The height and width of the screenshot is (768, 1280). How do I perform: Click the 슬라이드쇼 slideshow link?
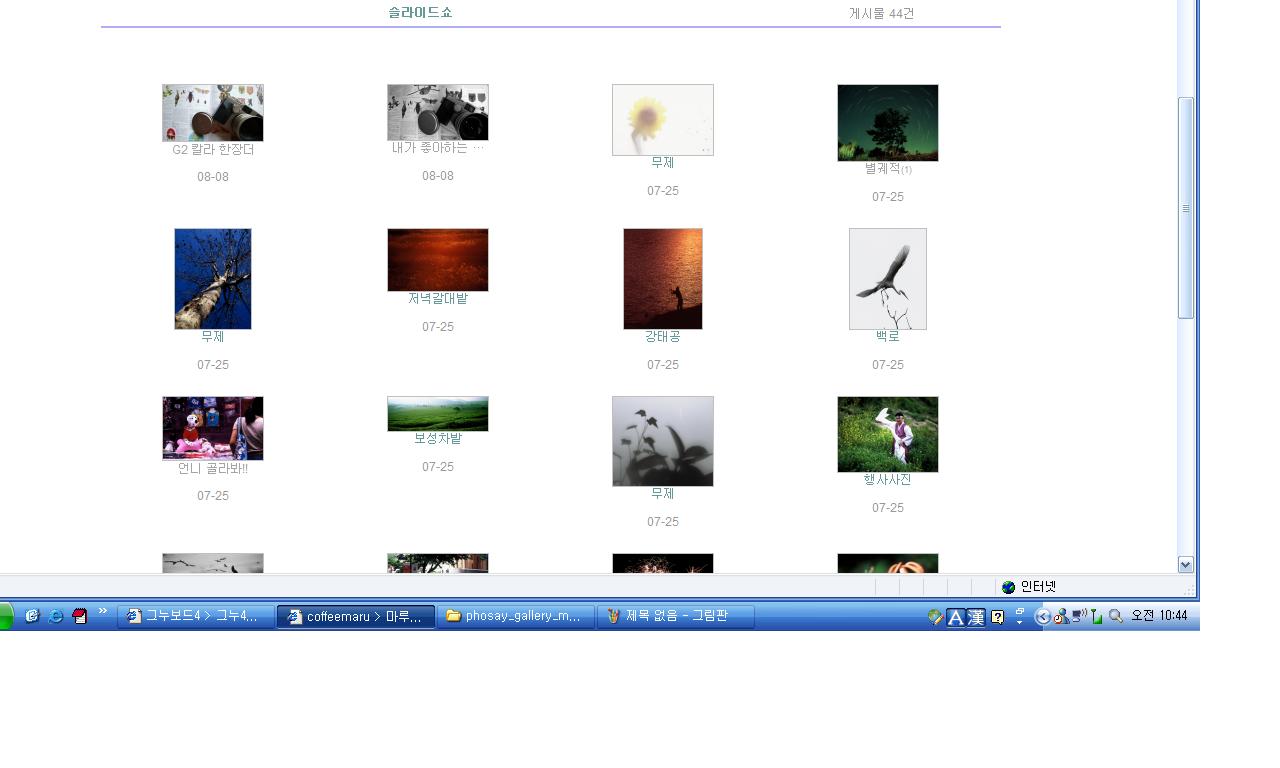(420, 13)
